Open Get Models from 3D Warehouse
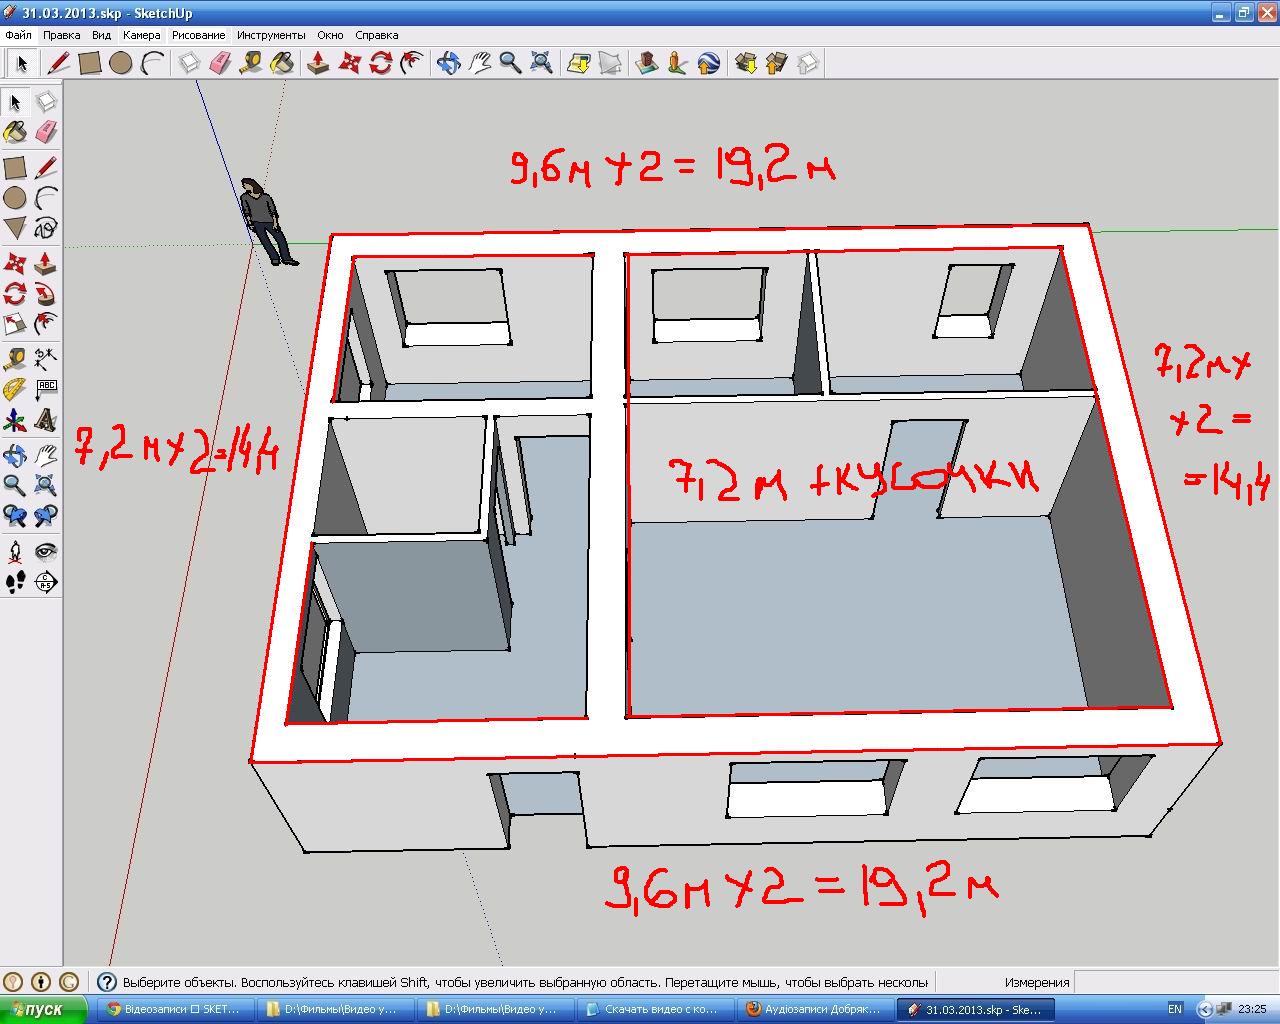The height and width of the screenshot is (1024, 1280). click(x=745, y=64)
